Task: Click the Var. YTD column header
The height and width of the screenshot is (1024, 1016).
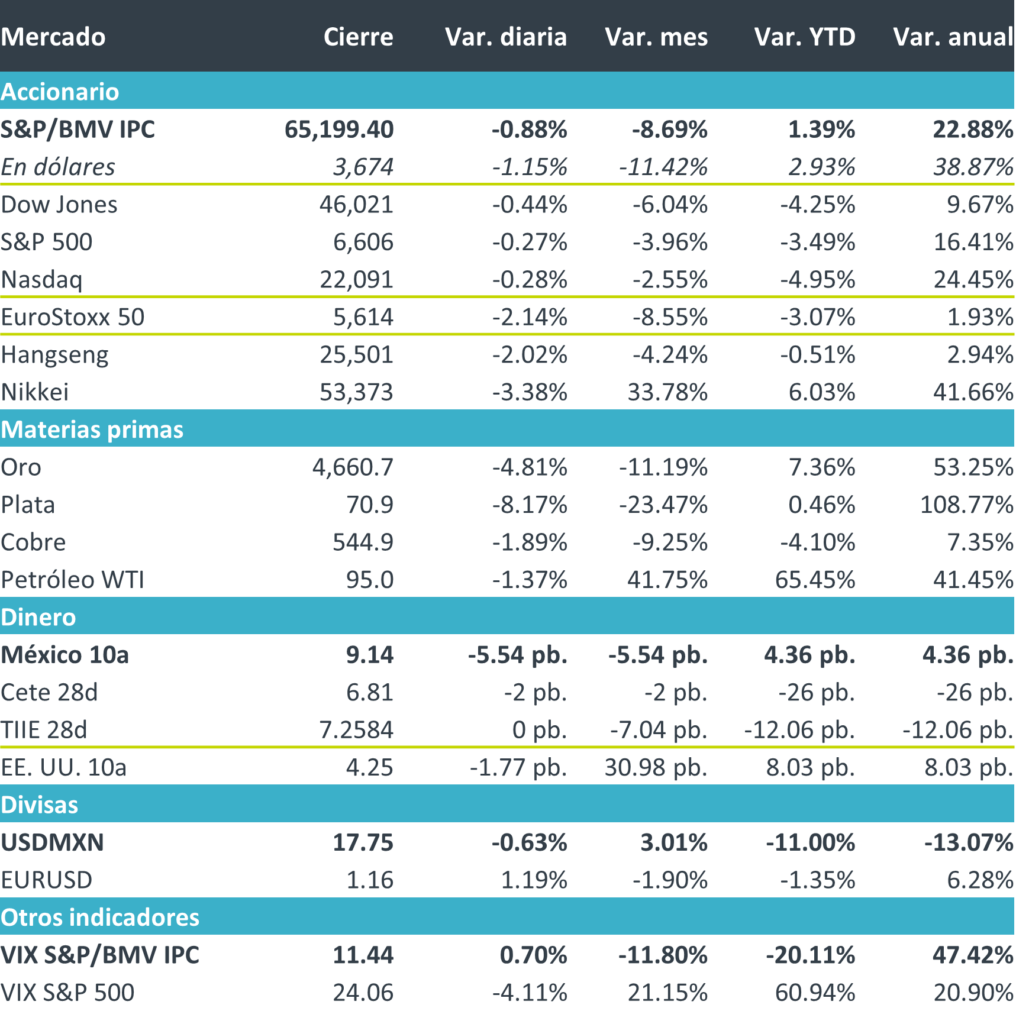Action: click(x=804, y=37)
